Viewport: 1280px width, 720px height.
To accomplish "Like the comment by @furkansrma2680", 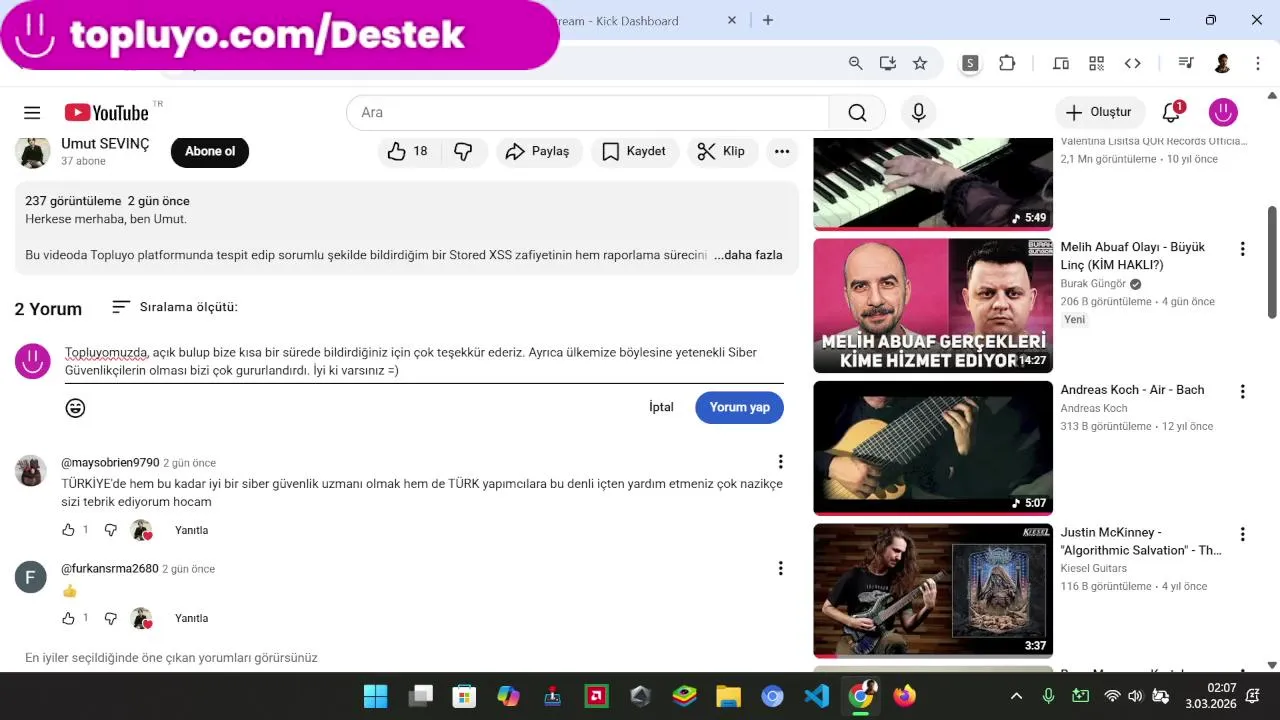I will tap(68, 618).
